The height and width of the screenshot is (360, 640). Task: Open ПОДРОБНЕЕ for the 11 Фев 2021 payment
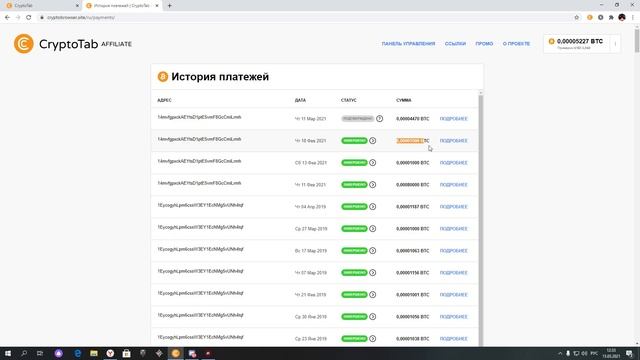453,185
